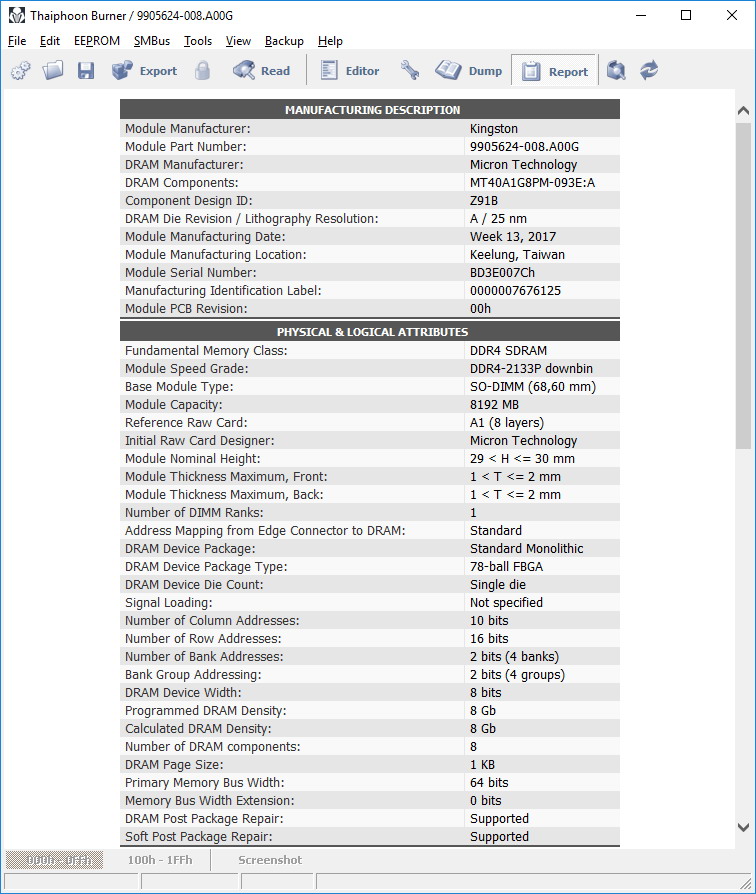Click manufacturing date Week 13, 2017

click(513, 237)
